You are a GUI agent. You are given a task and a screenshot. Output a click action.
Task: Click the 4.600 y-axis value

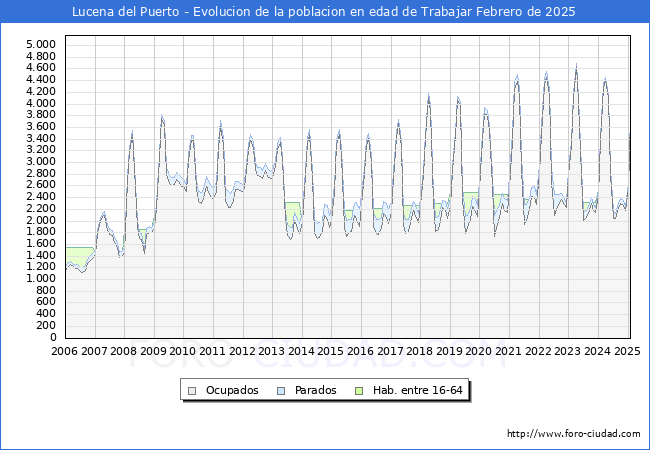[41, 68]
